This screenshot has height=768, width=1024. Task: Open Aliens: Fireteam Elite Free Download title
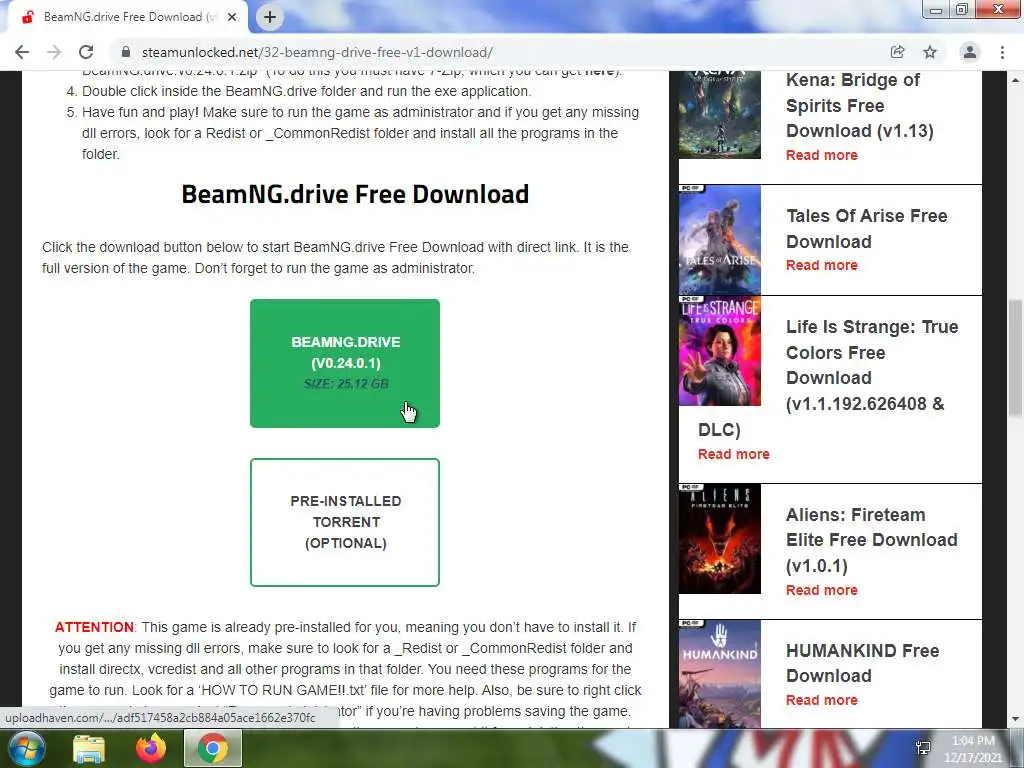(x=872, y=540)
